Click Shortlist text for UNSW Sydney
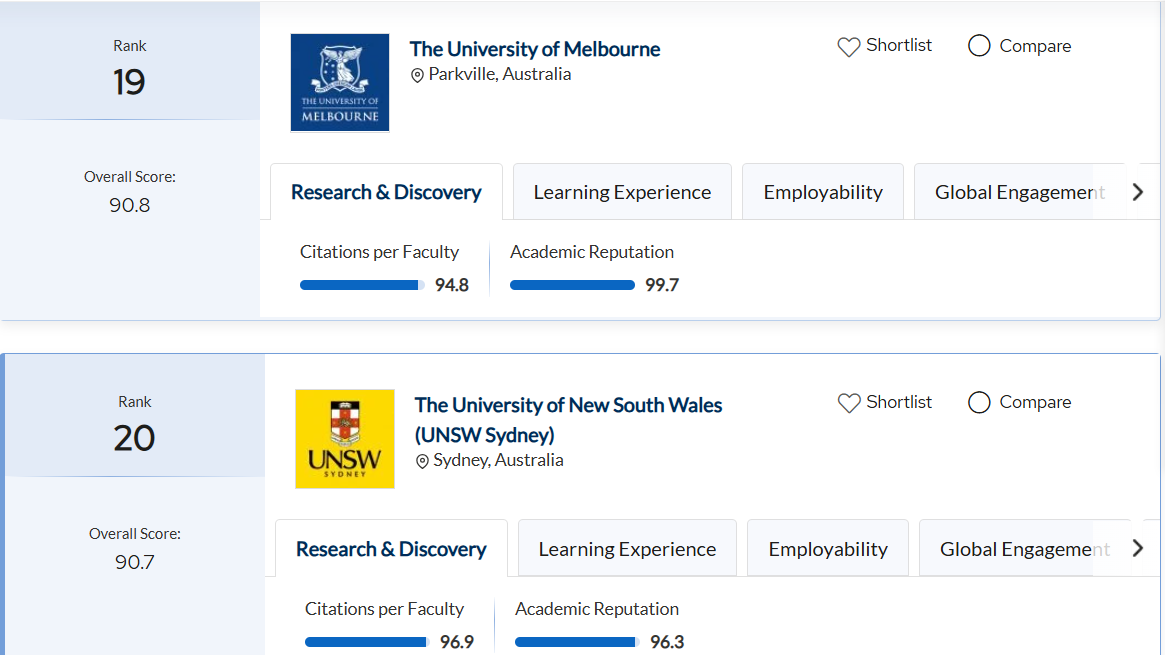This screenshot has width=1165, height=655. [899, 402]
